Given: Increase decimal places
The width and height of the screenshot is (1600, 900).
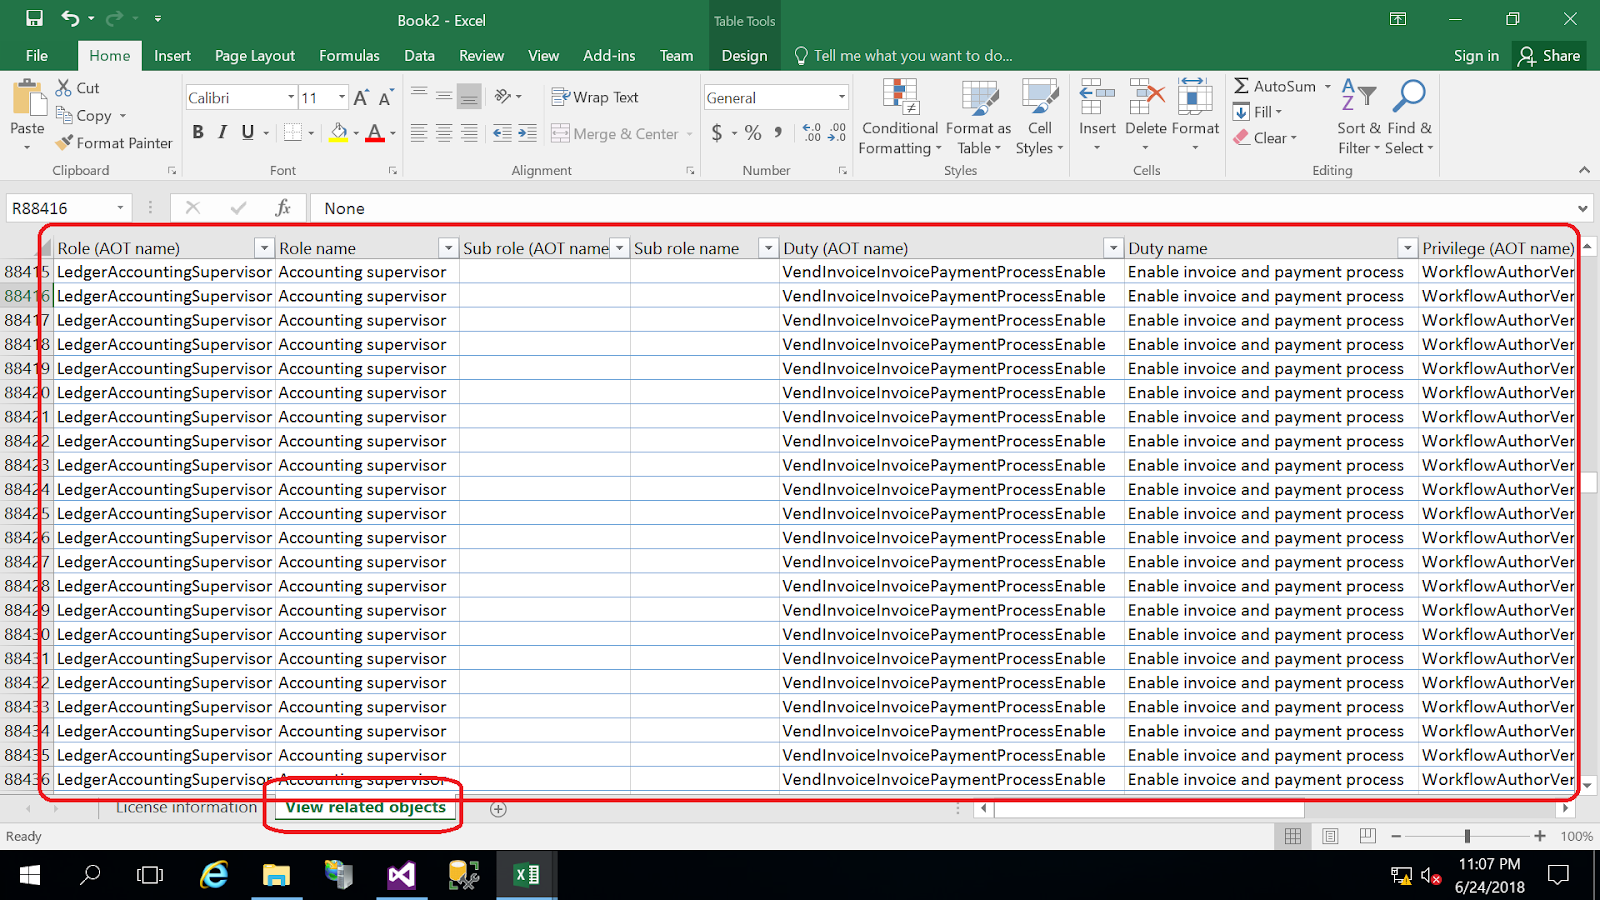Looking at the screenshot, I should pyautogui.click(x=812, y=133).
